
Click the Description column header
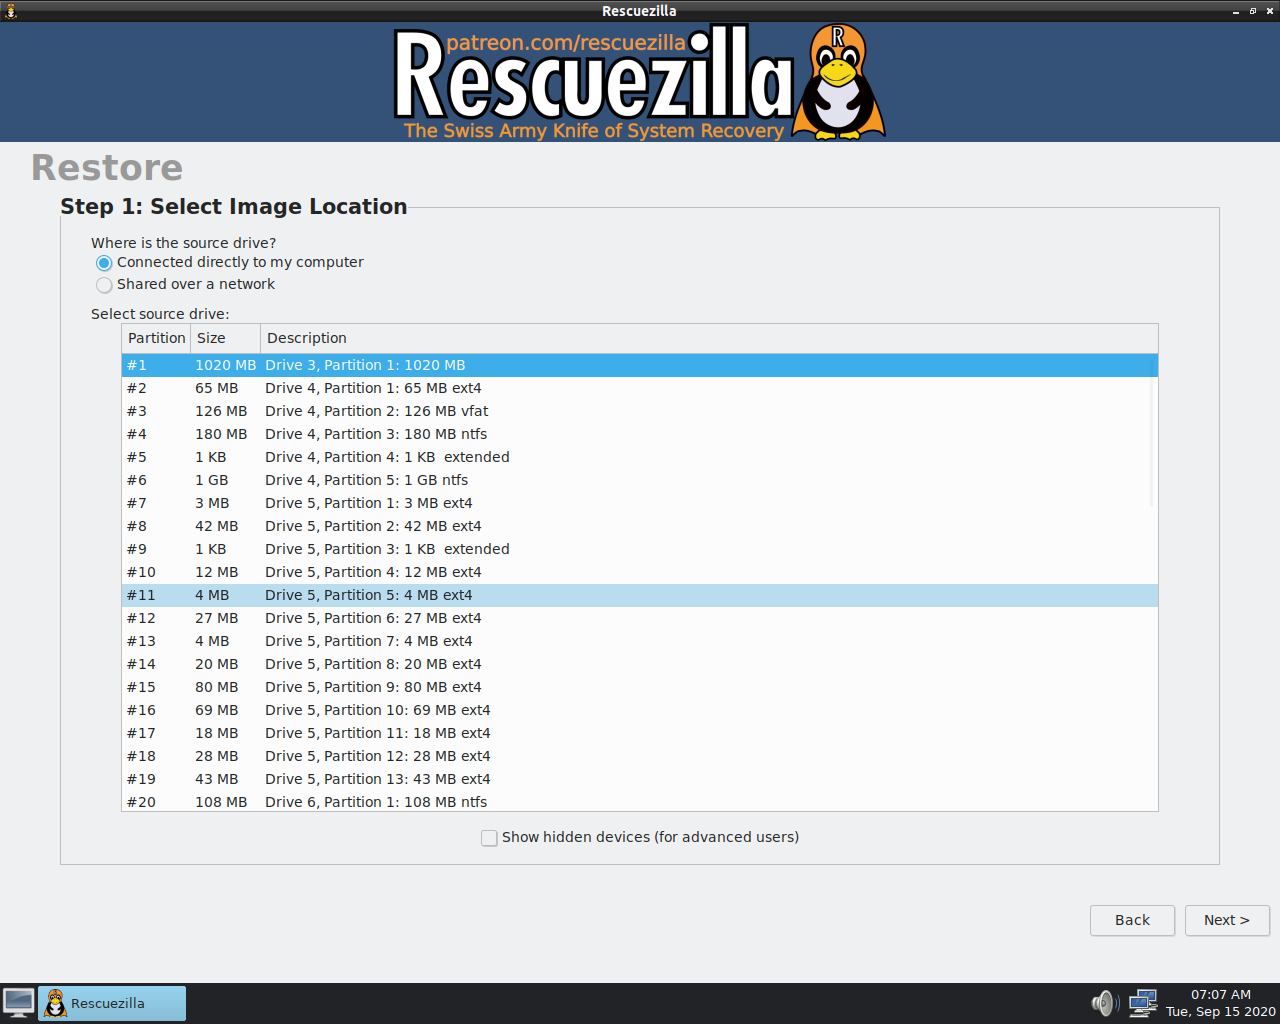coord(307,338)
